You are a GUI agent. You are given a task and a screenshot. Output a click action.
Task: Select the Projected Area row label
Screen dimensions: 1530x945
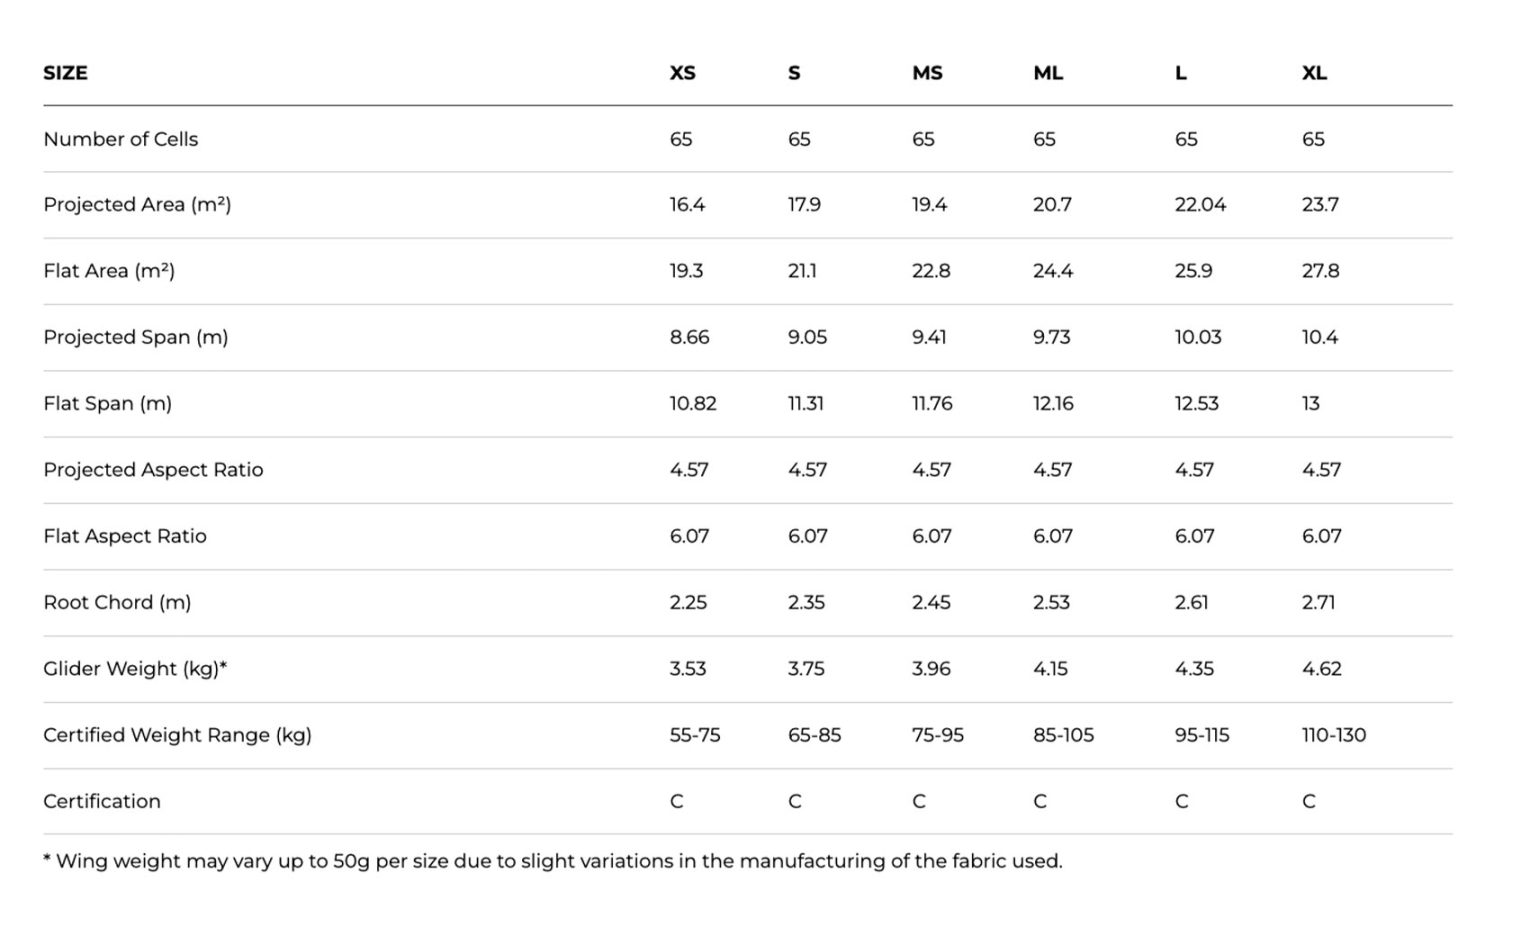(137, 205)
